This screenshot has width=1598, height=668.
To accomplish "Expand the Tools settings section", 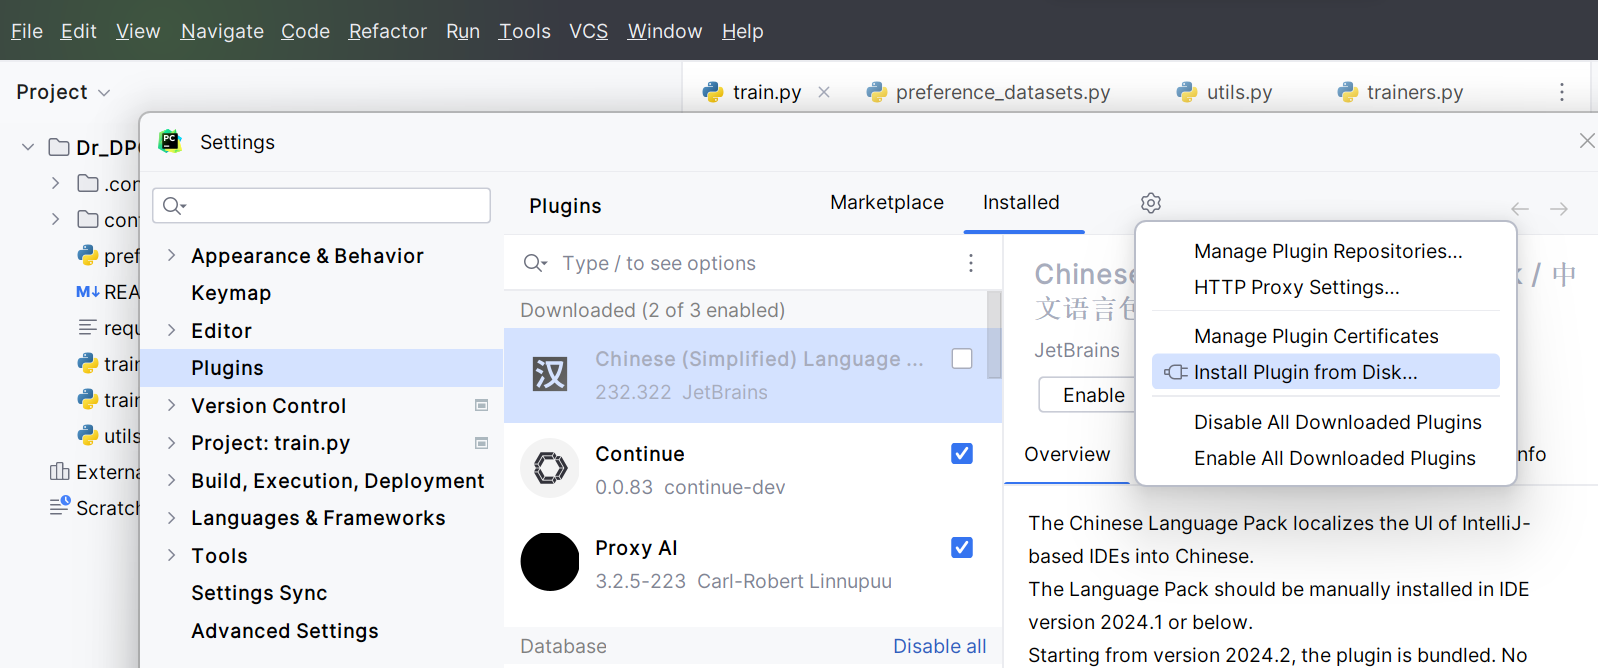I will [171, 555].
